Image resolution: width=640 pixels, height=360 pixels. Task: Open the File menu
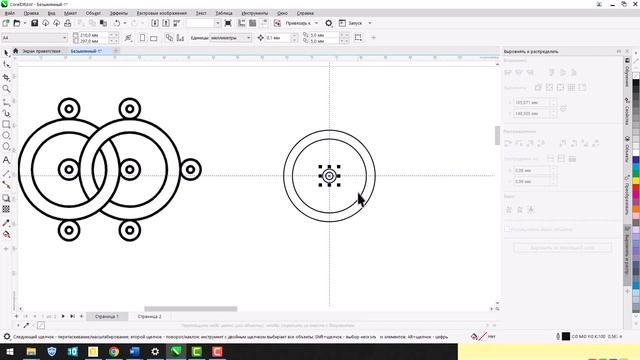pos(10,13)
